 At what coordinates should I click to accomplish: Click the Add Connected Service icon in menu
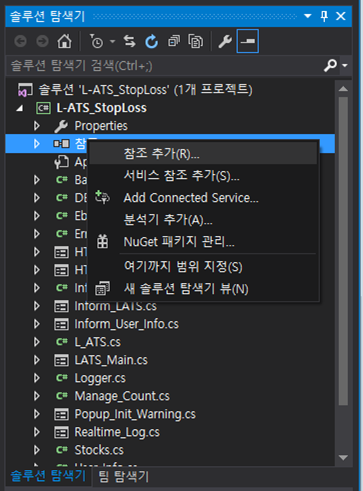tap(102, 197)
